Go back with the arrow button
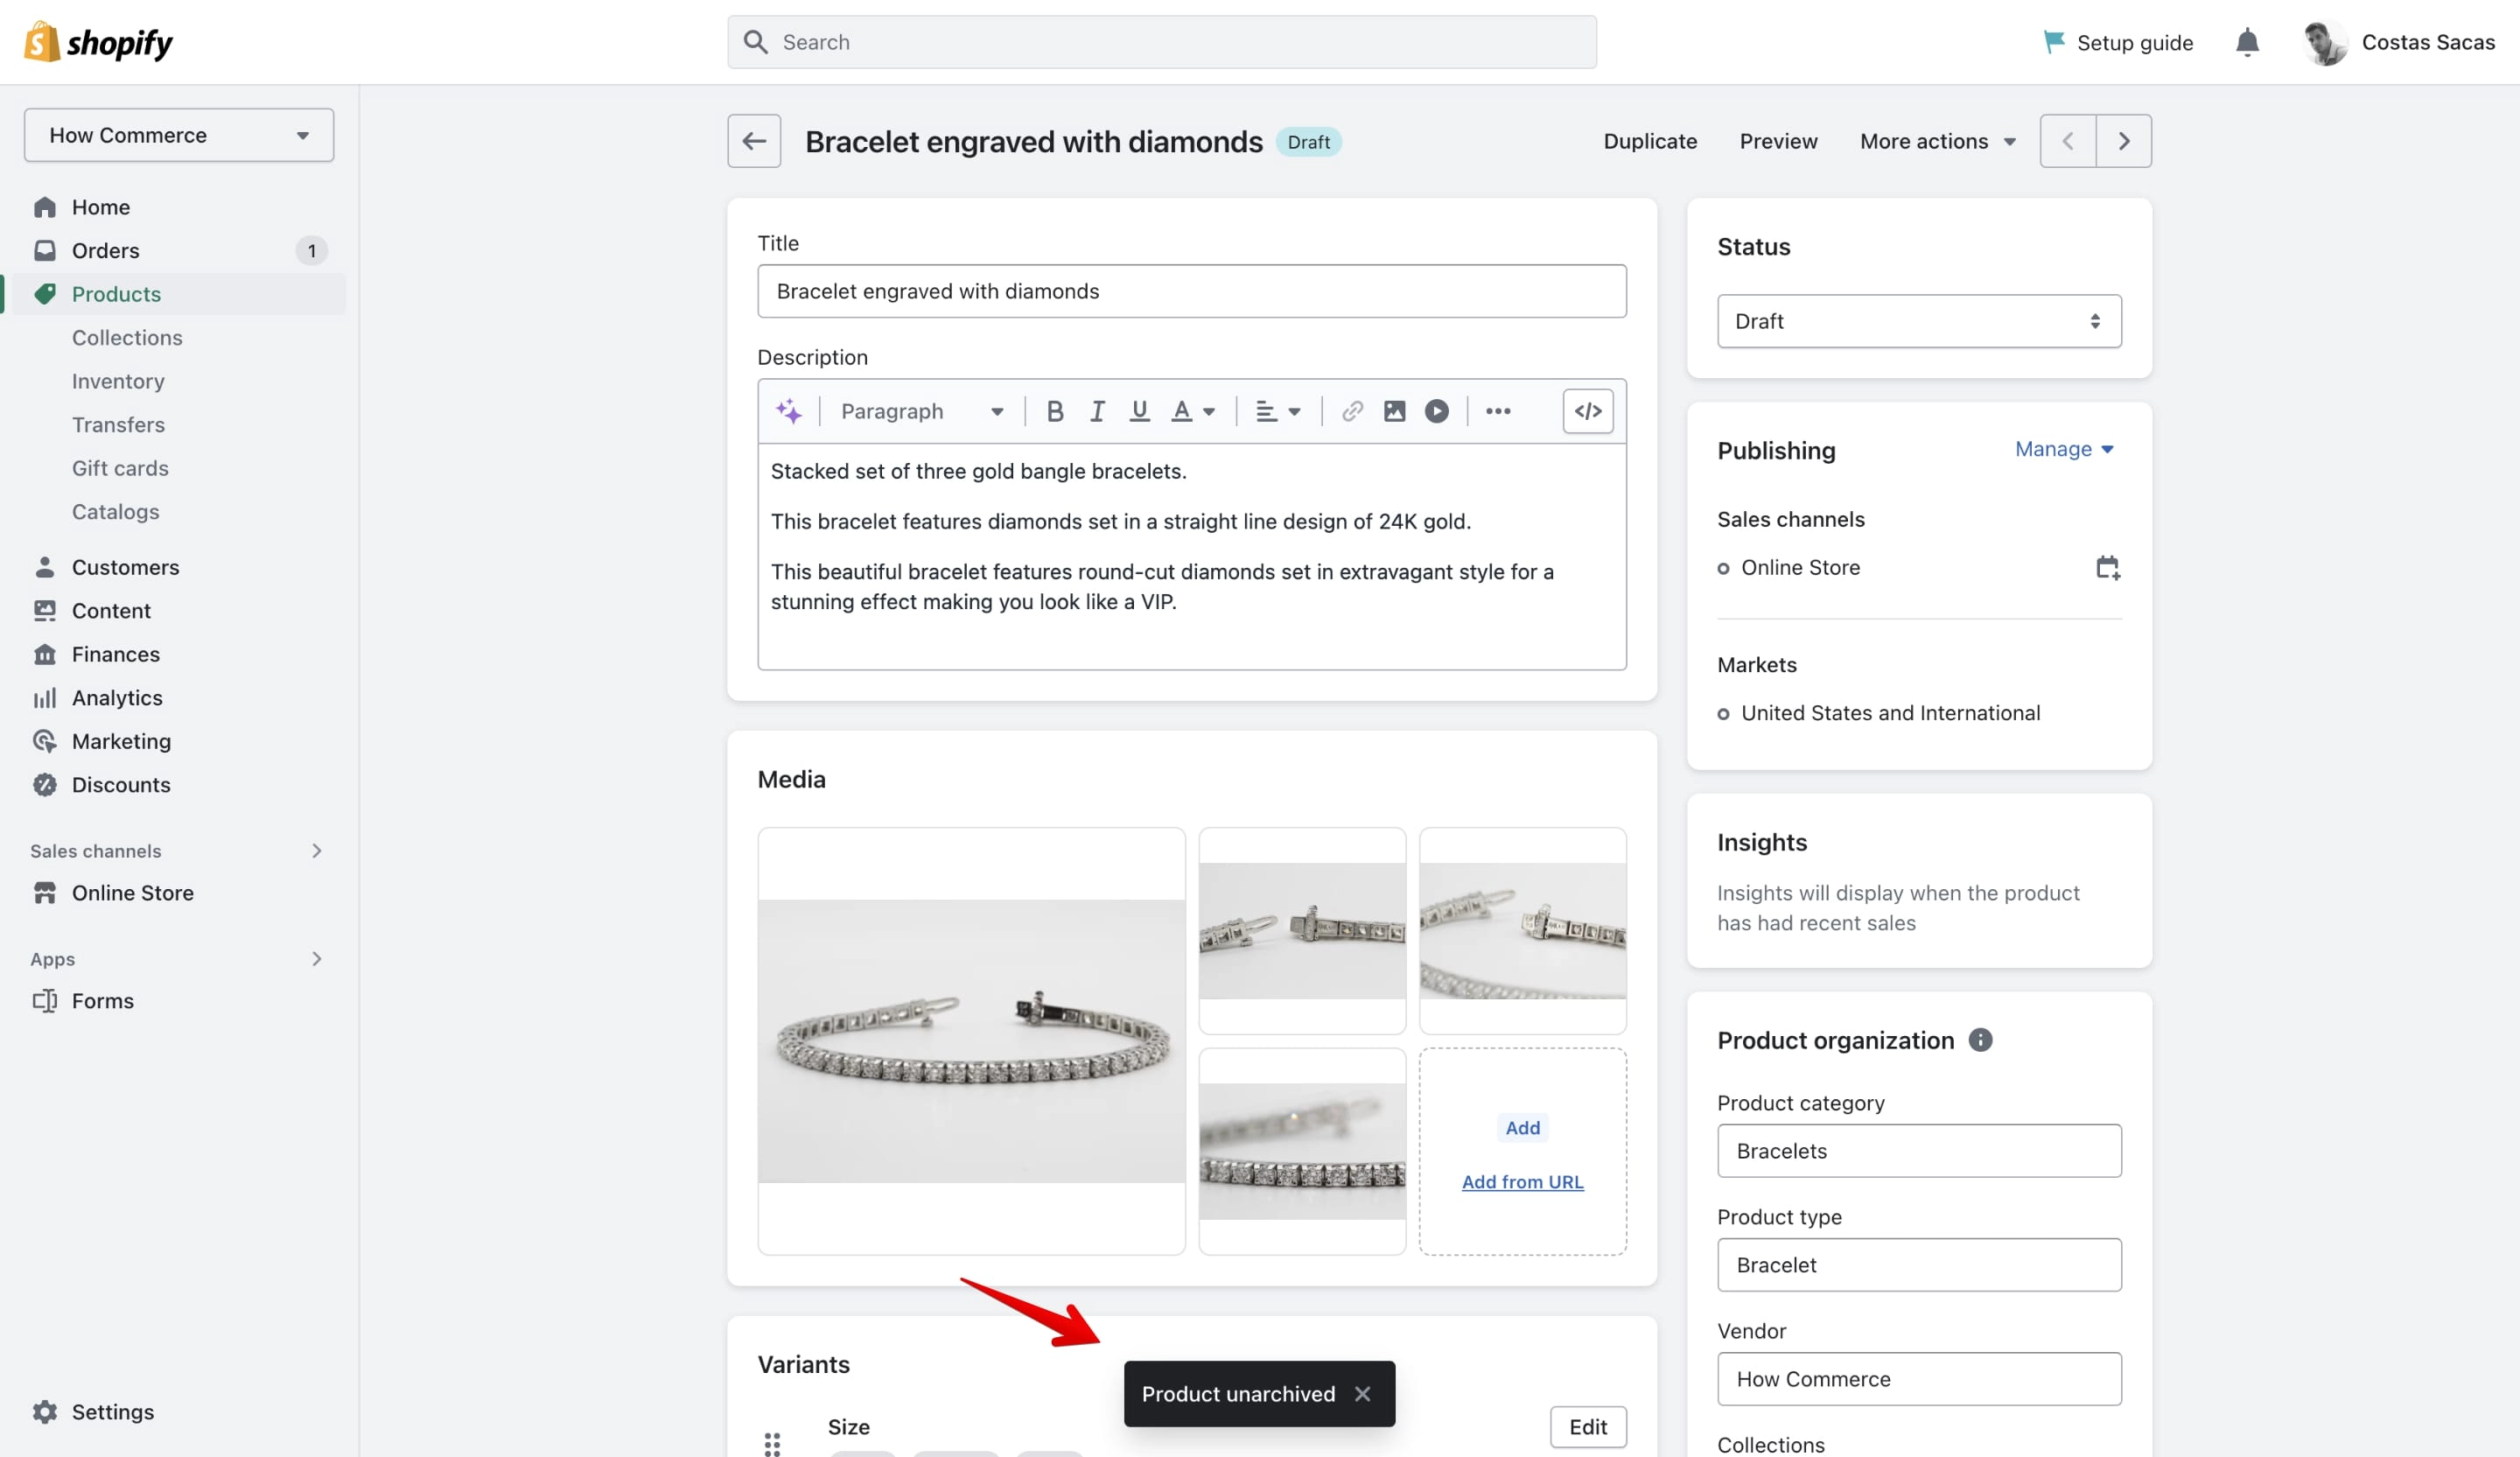This screenshot has width=2520, height=1457. coord(754,141)
